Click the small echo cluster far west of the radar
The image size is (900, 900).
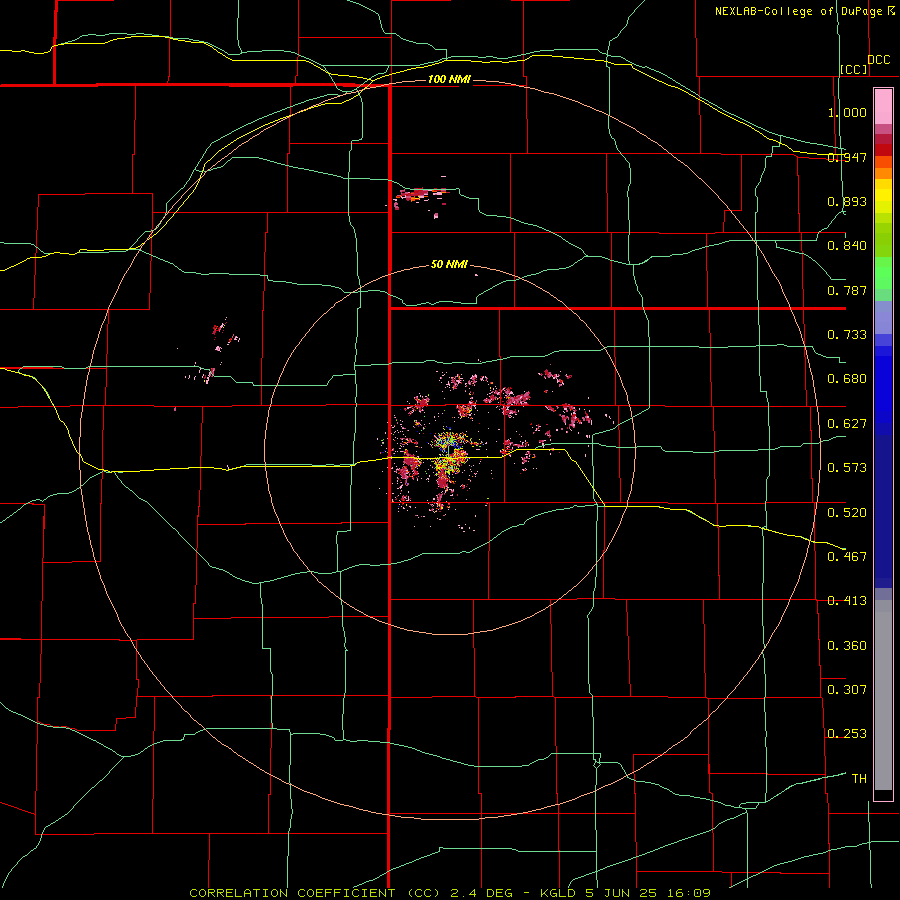tap(213, 351)
